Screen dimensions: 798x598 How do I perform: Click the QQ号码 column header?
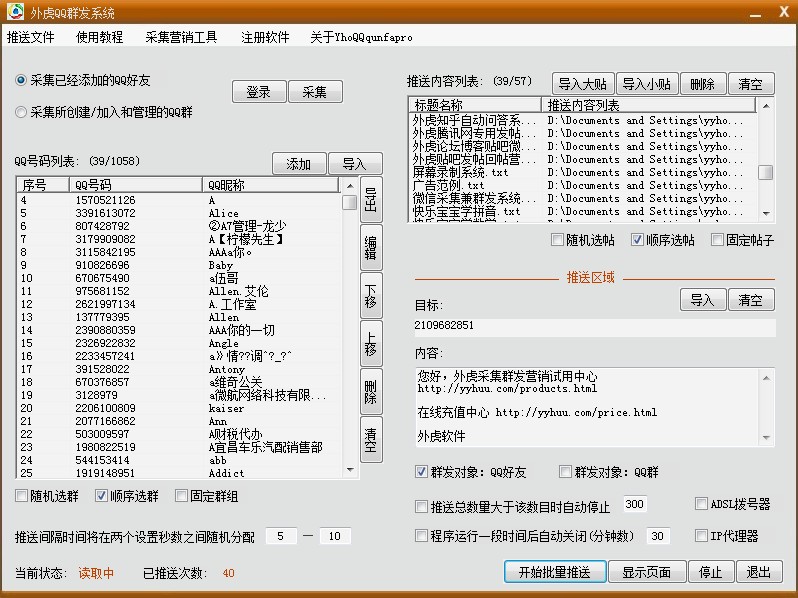pos(136,185)
